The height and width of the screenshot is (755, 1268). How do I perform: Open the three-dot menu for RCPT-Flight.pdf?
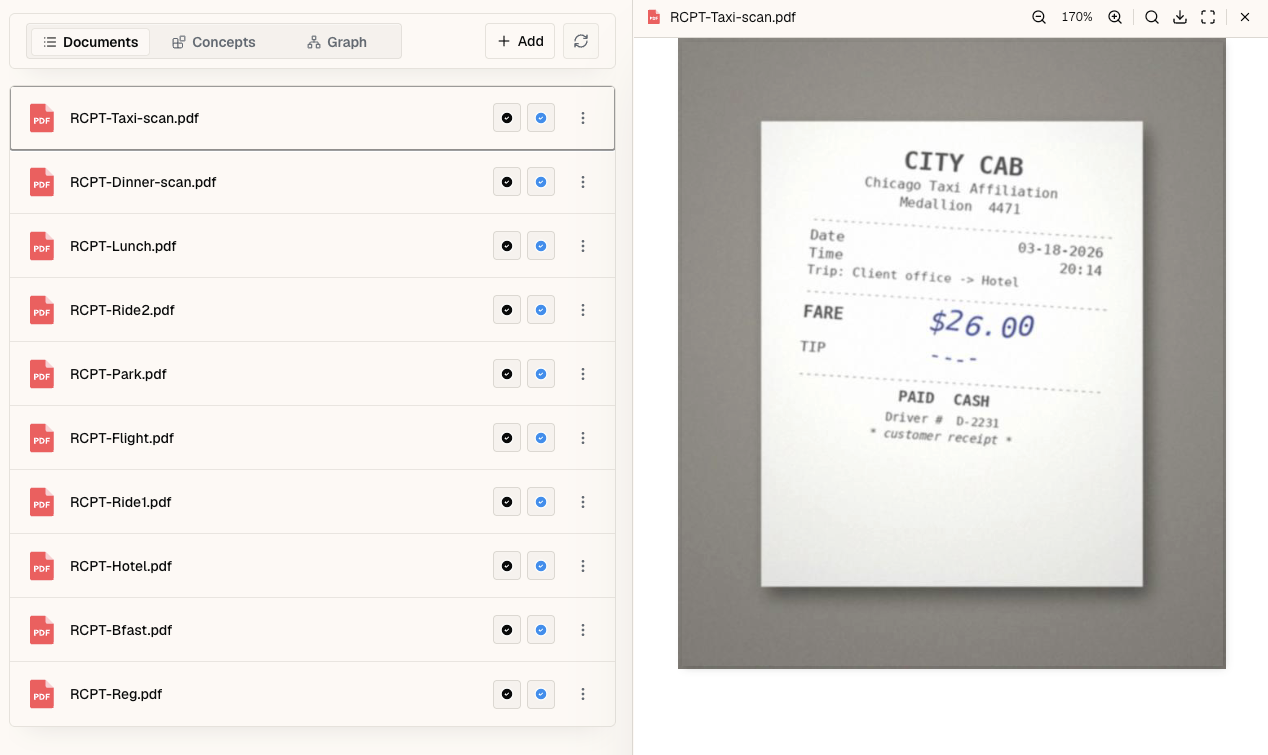click(x=583, y=438)
